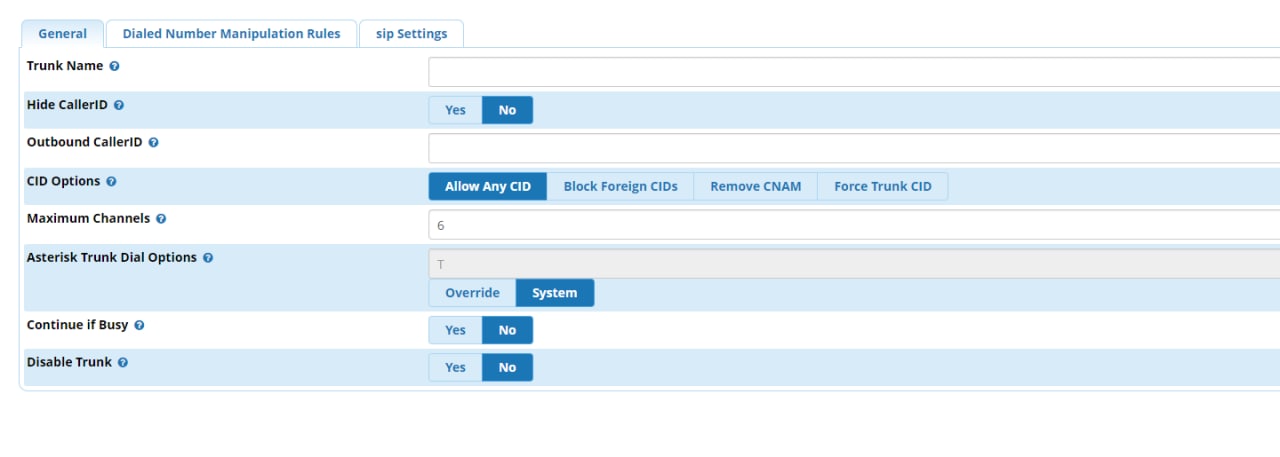The width and height of the screenshot is (1280, 457).
Task: Click help icon next to Trunk Name
Action: pyautogui.click(x=115, y=67)
